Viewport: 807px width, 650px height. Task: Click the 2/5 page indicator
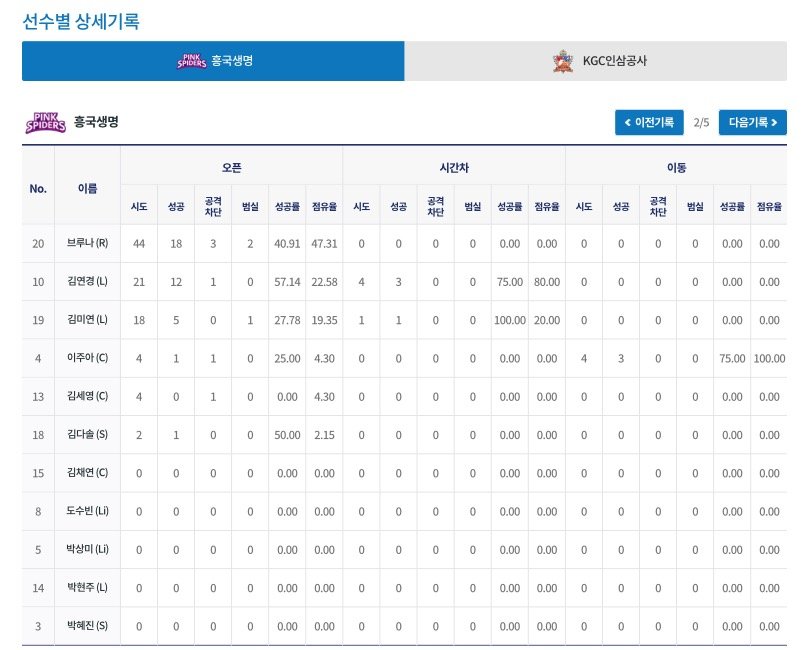pyautogui.click(x=701, y=122)
